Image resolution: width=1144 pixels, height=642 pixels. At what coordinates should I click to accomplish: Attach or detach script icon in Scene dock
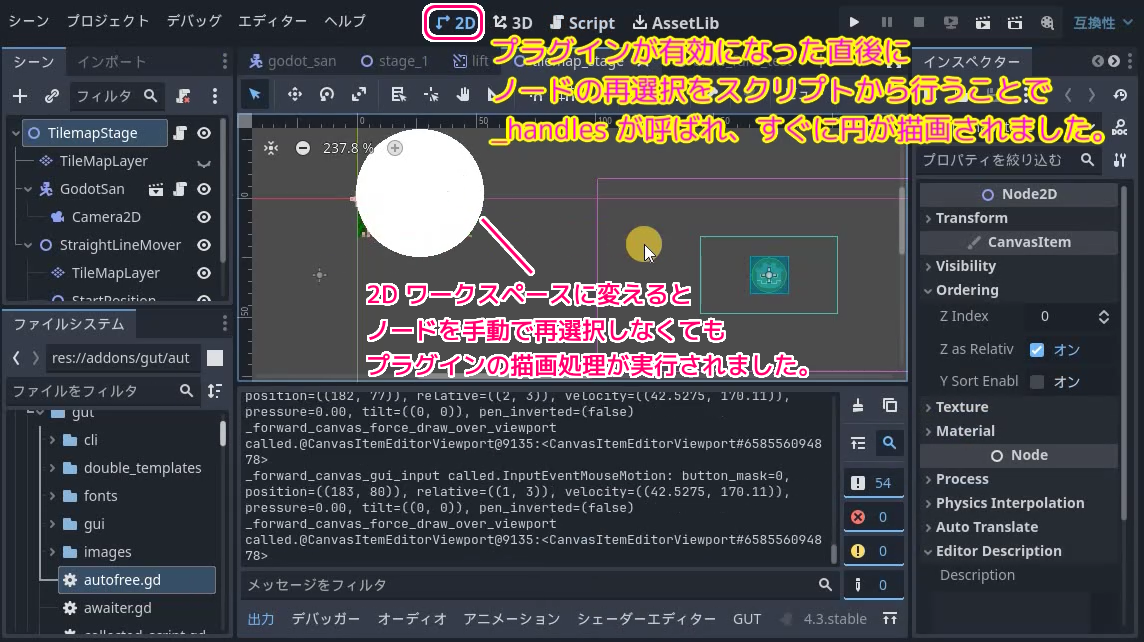point(183,96)
